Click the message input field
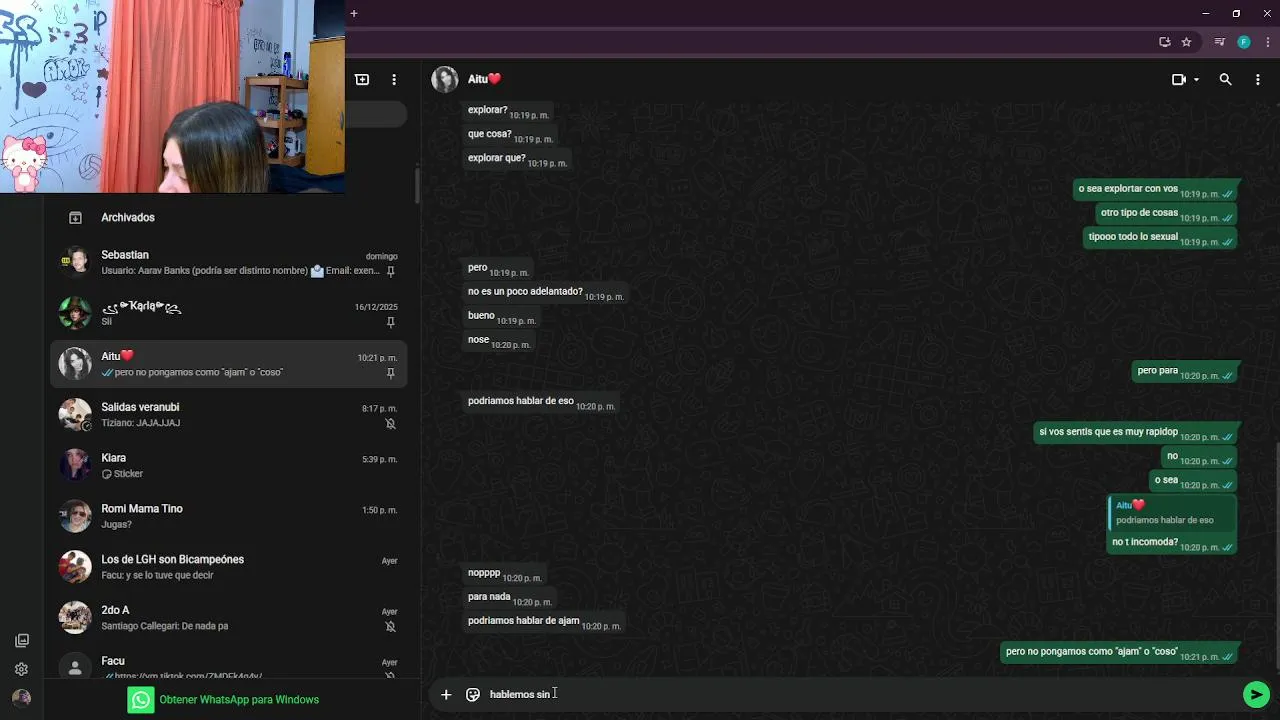This screenshot has height=720, width=1280. point(860,694)
